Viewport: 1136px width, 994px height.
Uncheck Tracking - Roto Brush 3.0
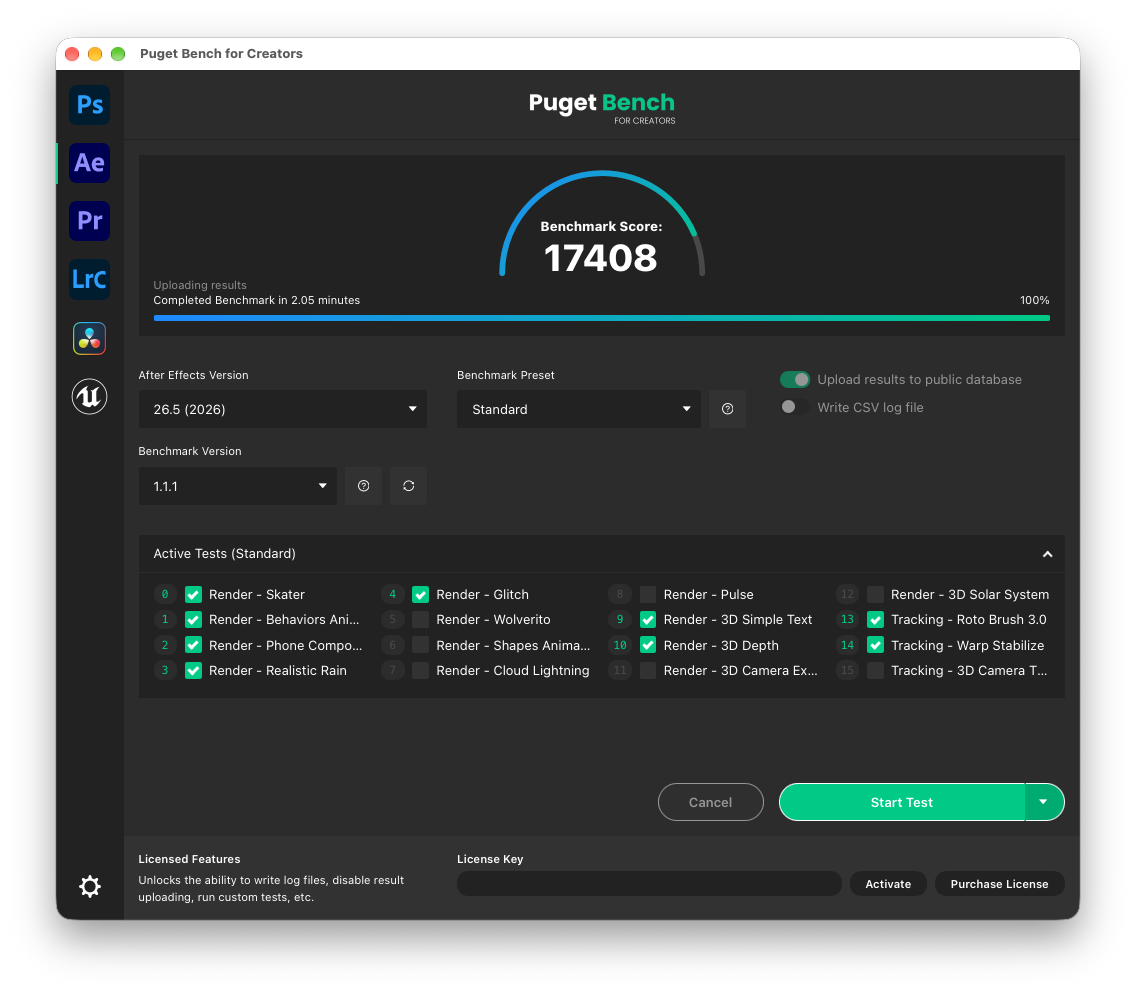pyautogui.click(x=876, y=620)
